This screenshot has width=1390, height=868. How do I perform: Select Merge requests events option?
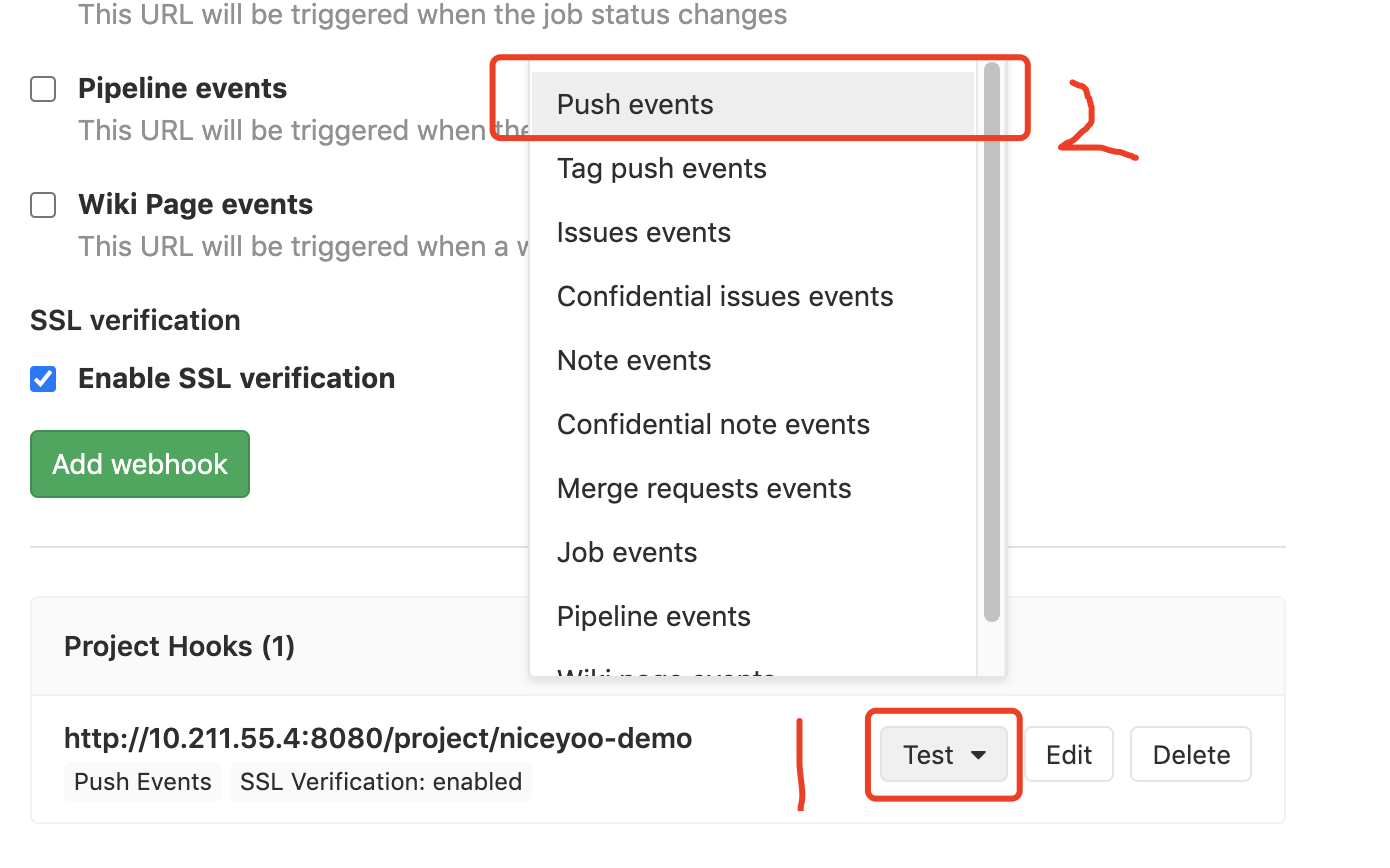pos(753,488)
